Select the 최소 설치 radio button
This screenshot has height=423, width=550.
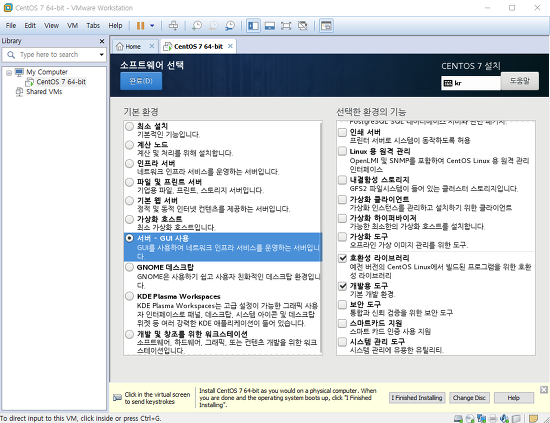coord(129,126)
